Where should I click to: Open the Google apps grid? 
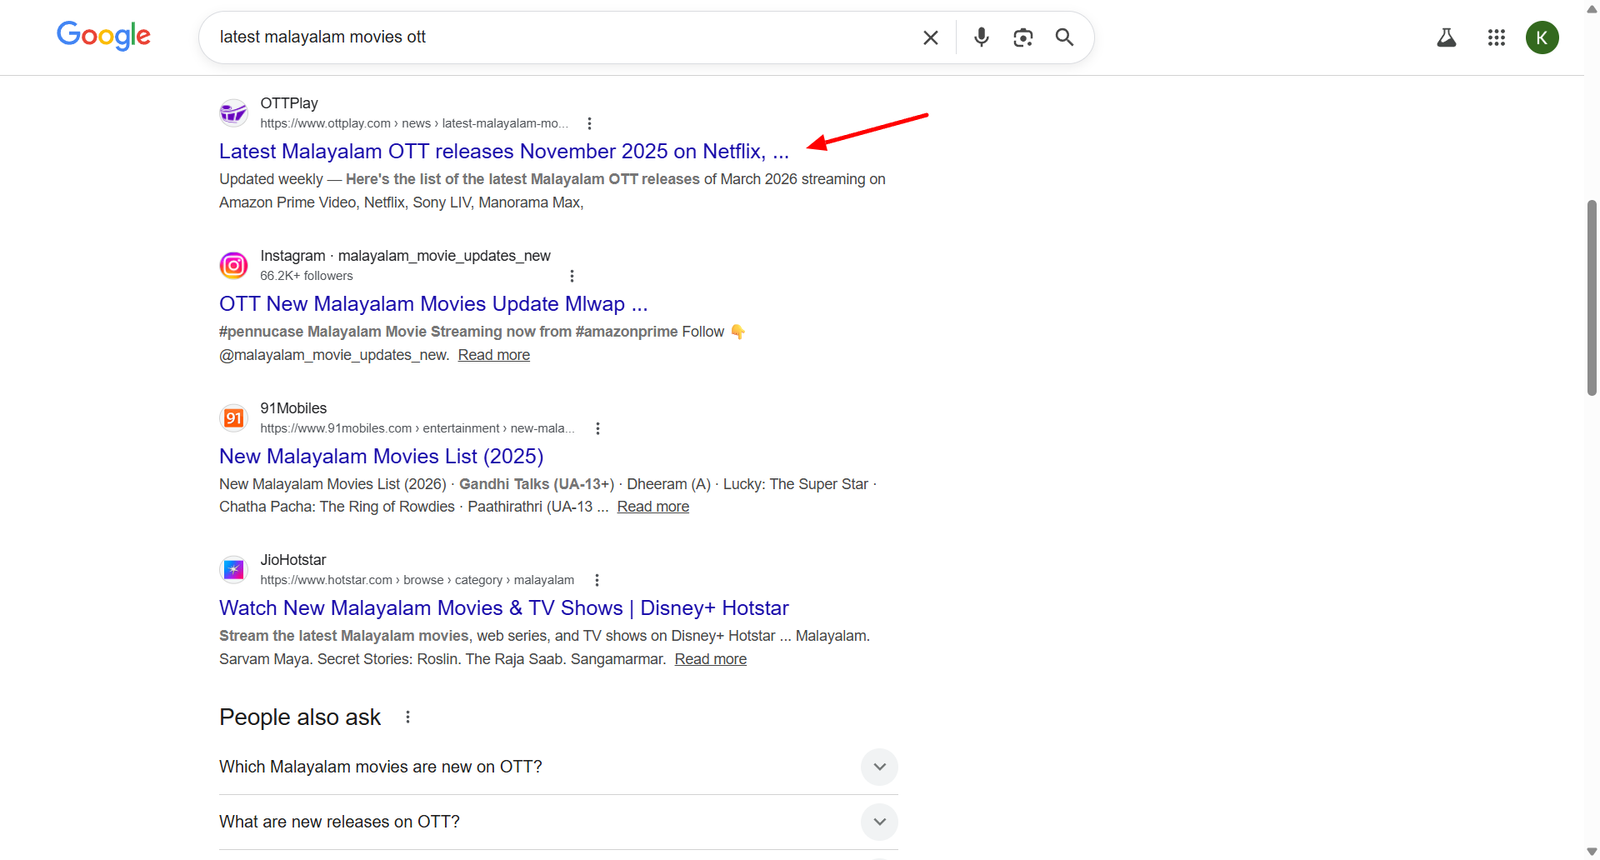(1496, 38)
